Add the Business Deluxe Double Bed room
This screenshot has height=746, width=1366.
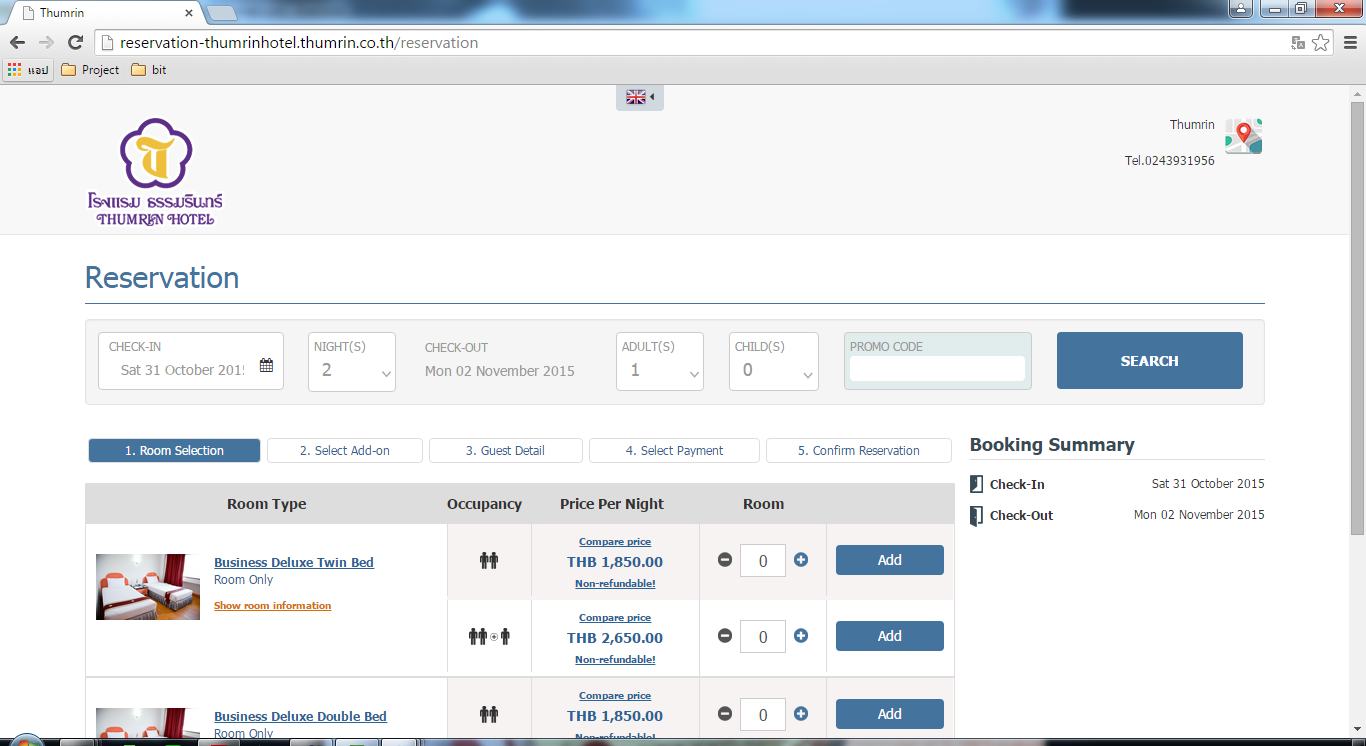point(890,714)
